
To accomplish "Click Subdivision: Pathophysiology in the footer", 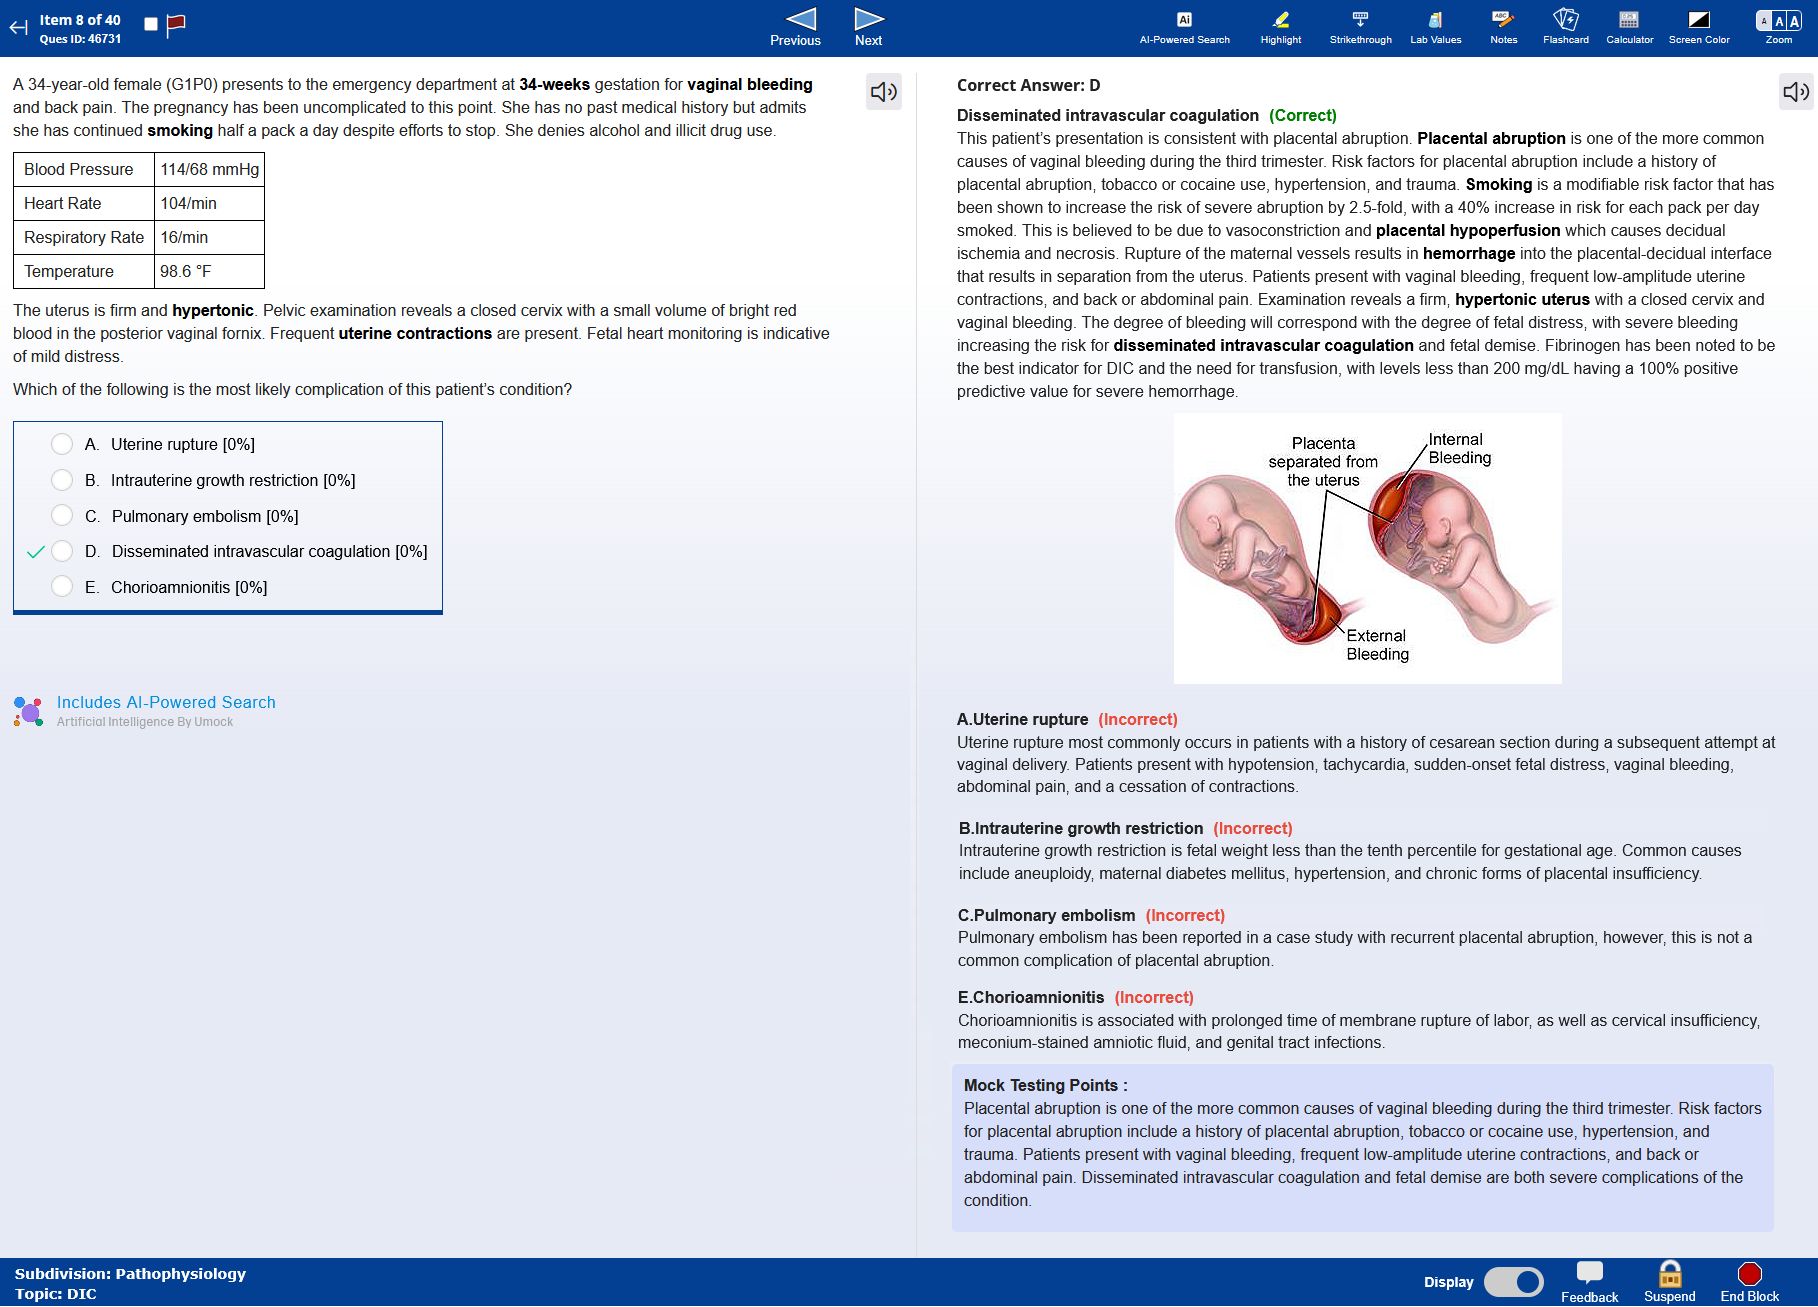I will [x=130, y=1274].
